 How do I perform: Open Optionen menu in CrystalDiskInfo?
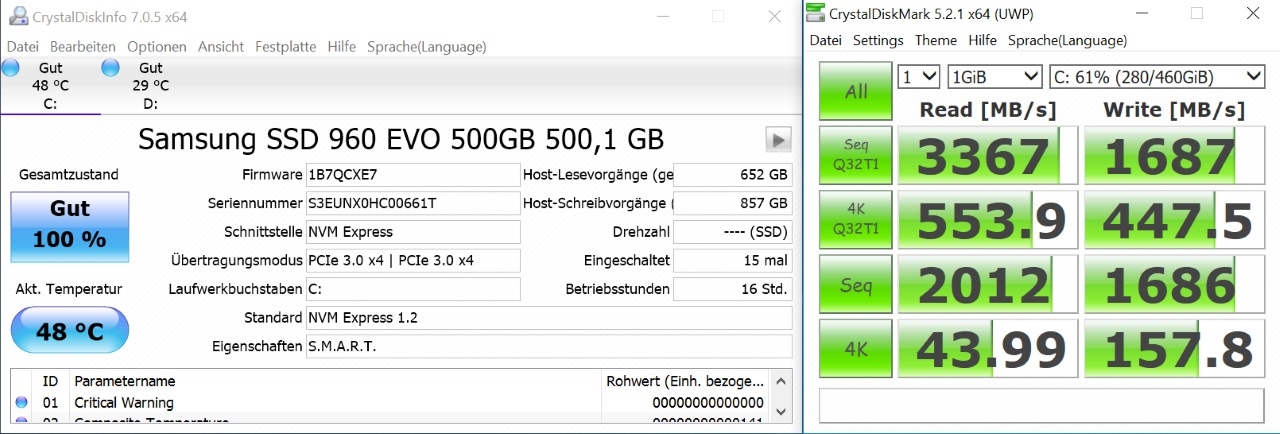tap(157, 47)
